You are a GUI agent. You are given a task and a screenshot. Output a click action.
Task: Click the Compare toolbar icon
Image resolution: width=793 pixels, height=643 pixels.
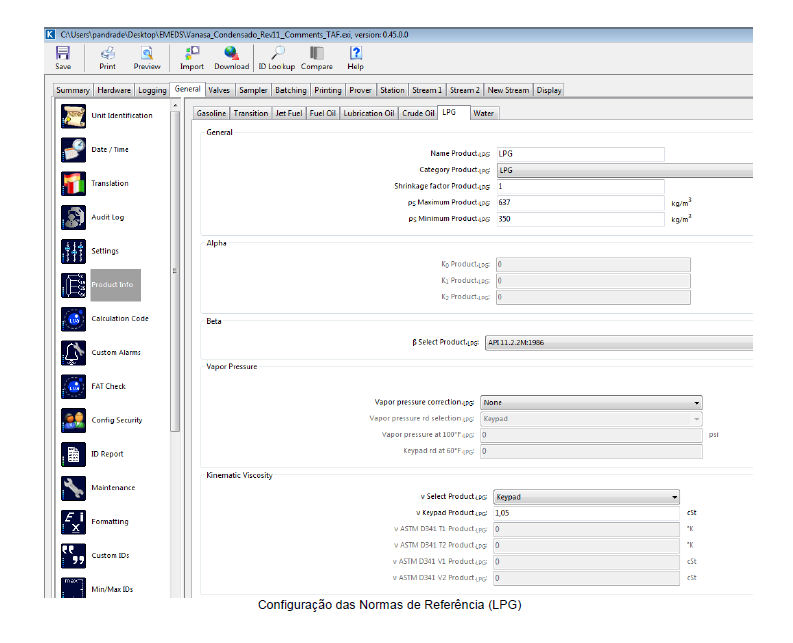coord(317,53)
